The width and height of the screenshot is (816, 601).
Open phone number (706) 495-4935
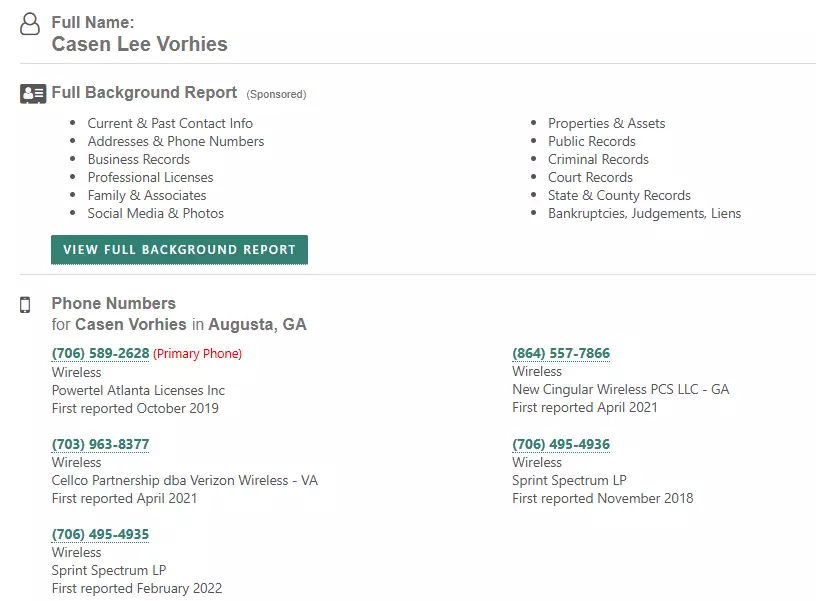click(x=100, y=534)
